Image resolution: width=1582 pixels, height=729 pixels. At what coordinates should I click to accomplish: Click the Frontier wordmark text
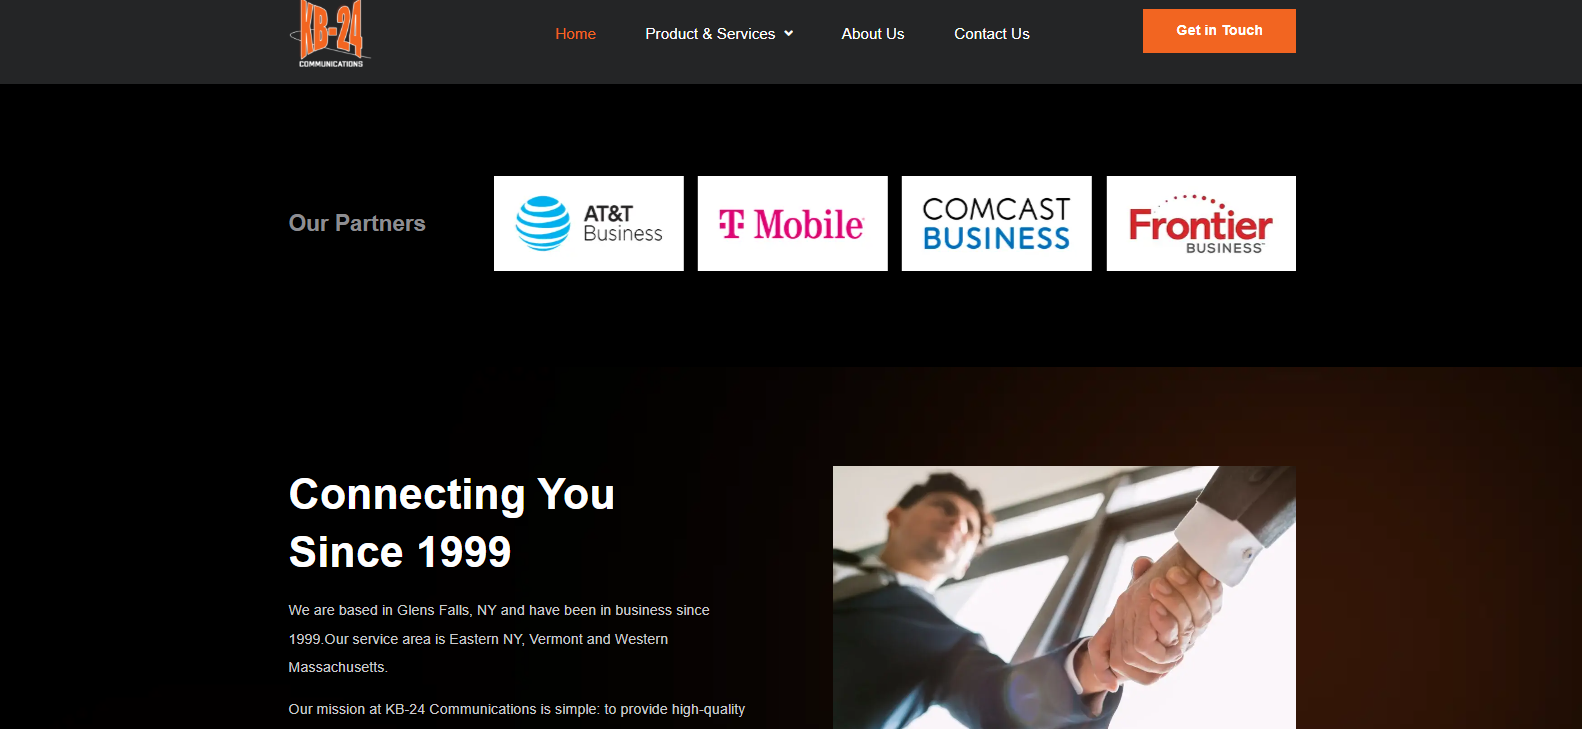[1200, 224]
